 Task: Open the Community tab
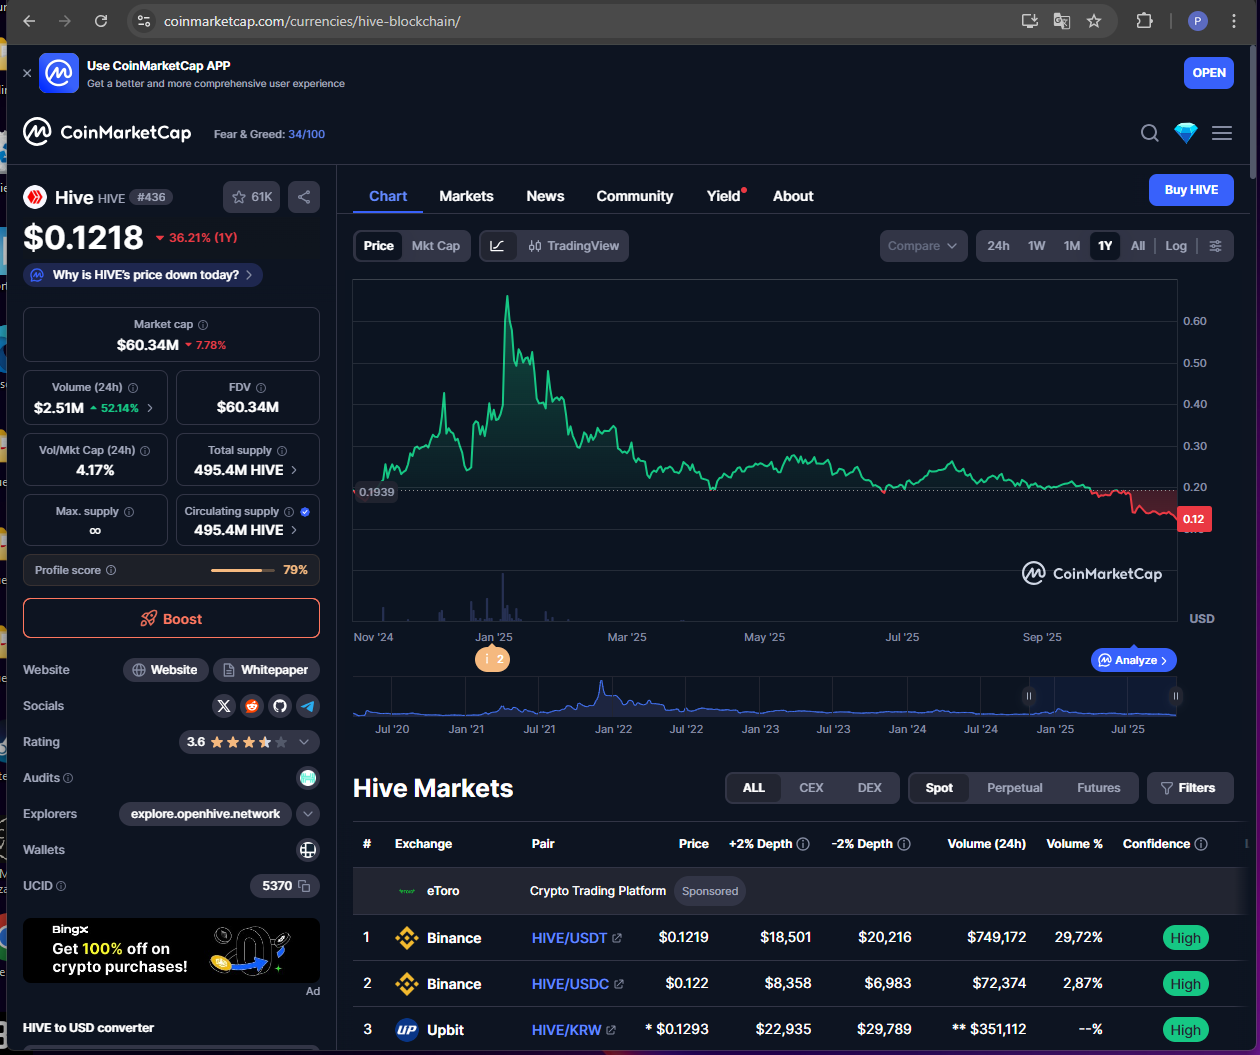pos(634,196)
